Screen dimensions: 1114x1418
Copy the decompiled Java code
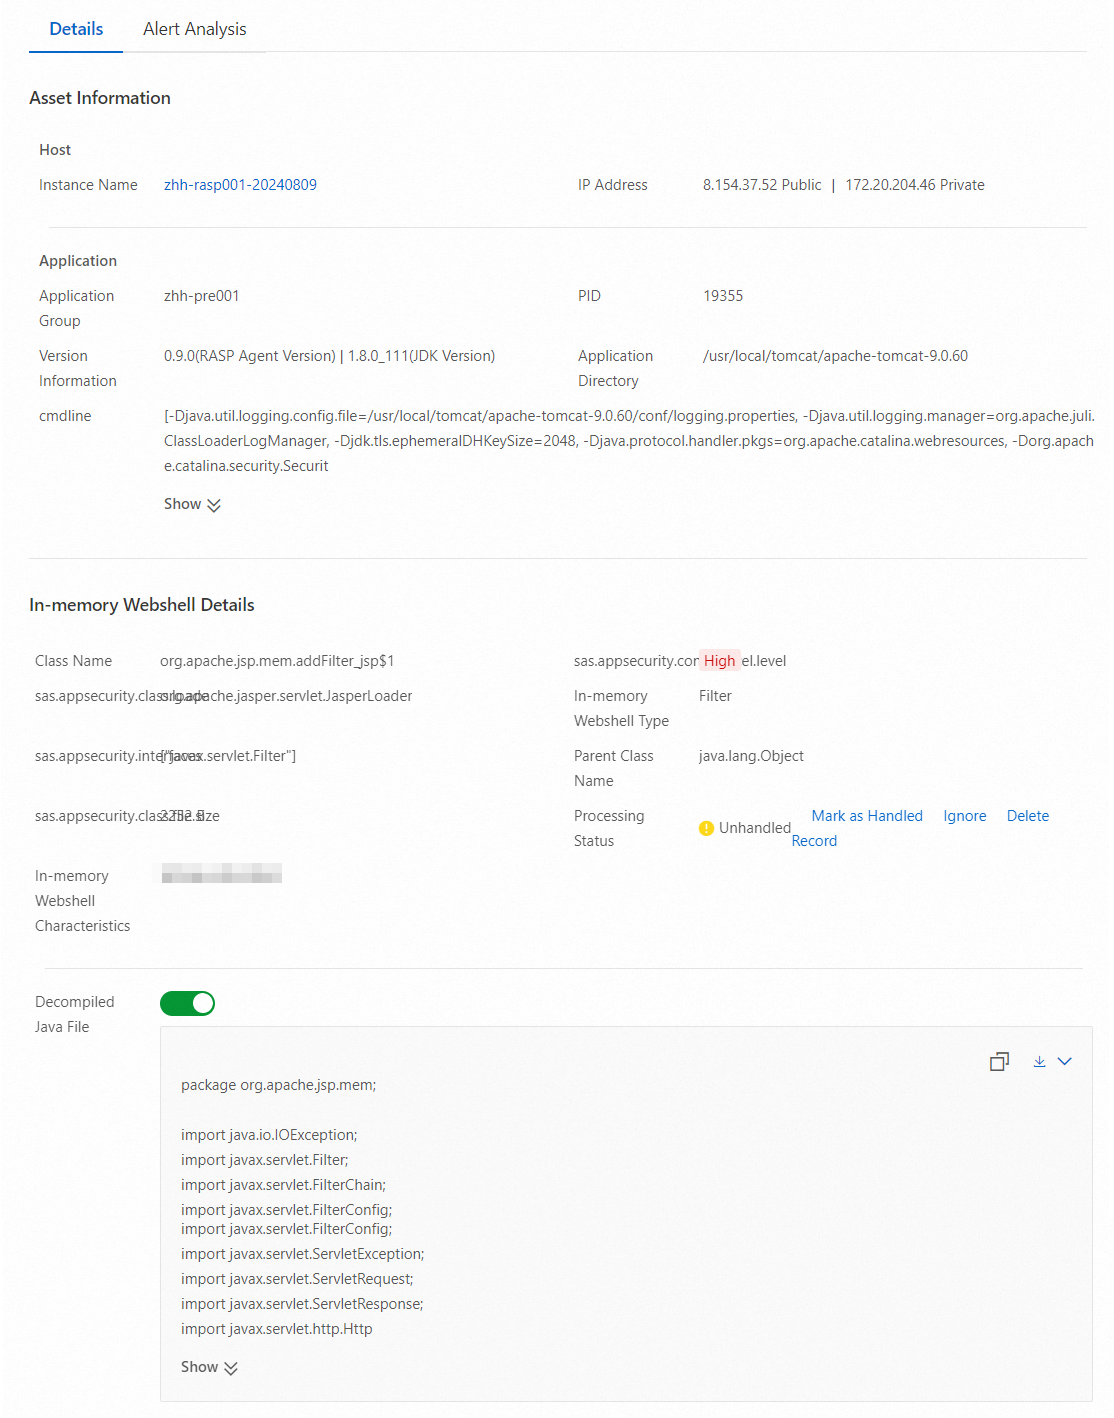tap(999, 1061)
